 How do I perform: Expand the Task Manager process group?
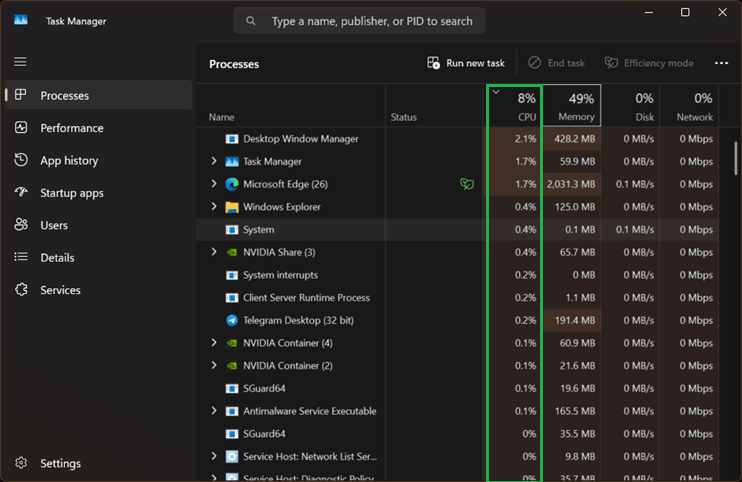click(x=214, y=161)
